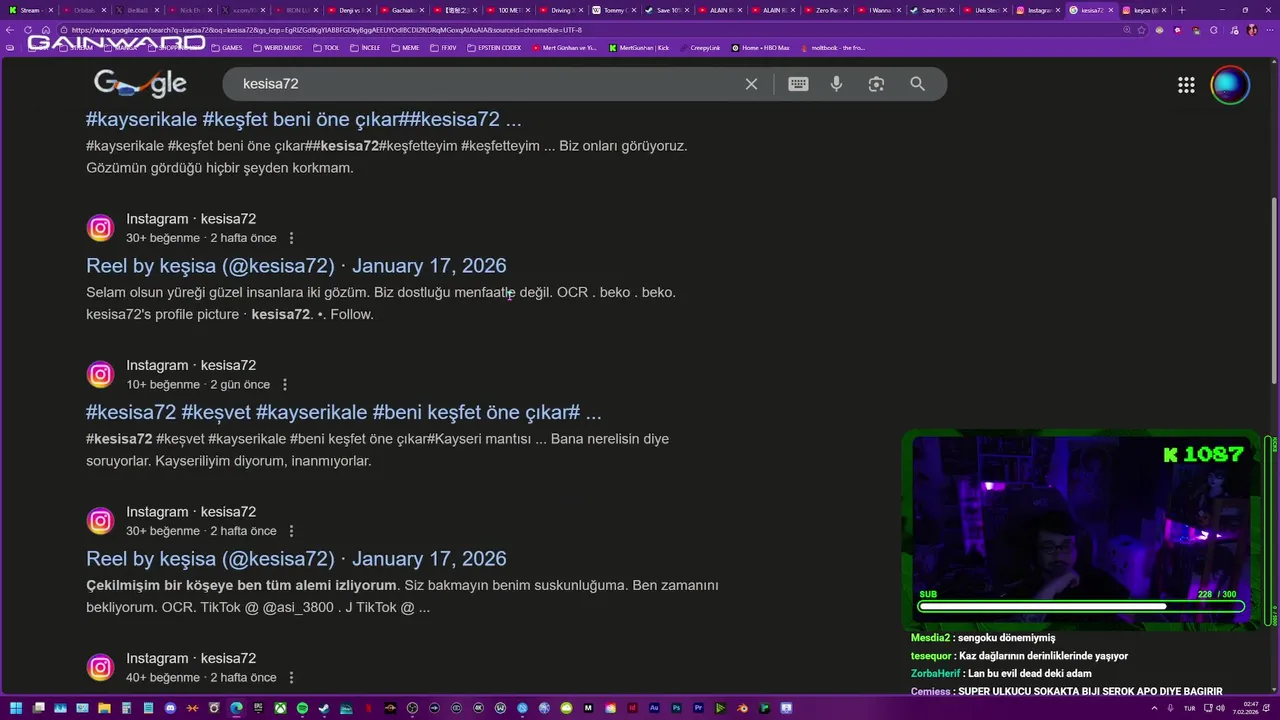The image size is (1280, 720).
Task: Open volume control in the system tray
Action: (1220, 708)
